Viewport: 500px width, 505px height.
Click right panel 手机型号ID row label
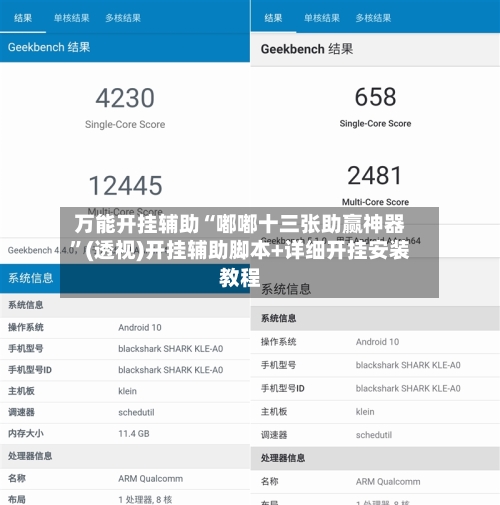point(283,388)
